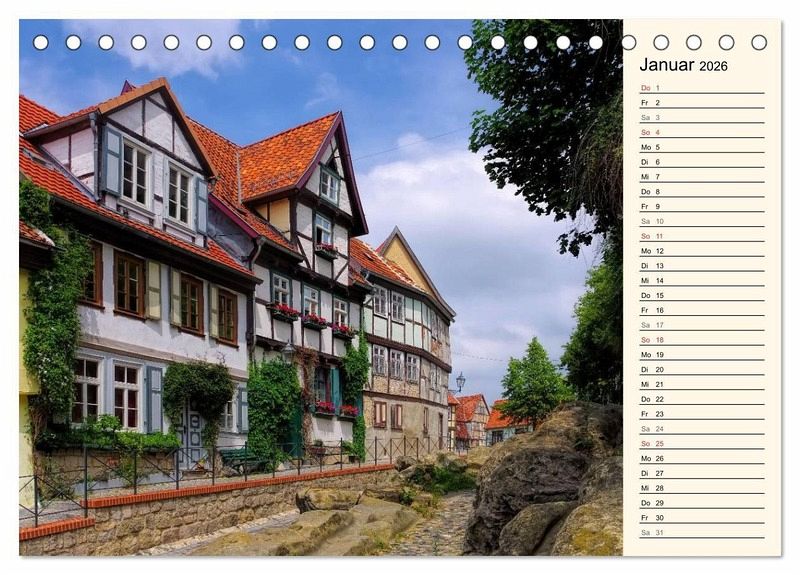Select the Sa 10 date entry
Image resolution: width=800 pixels, height=575 pixels.
point(702,221)
